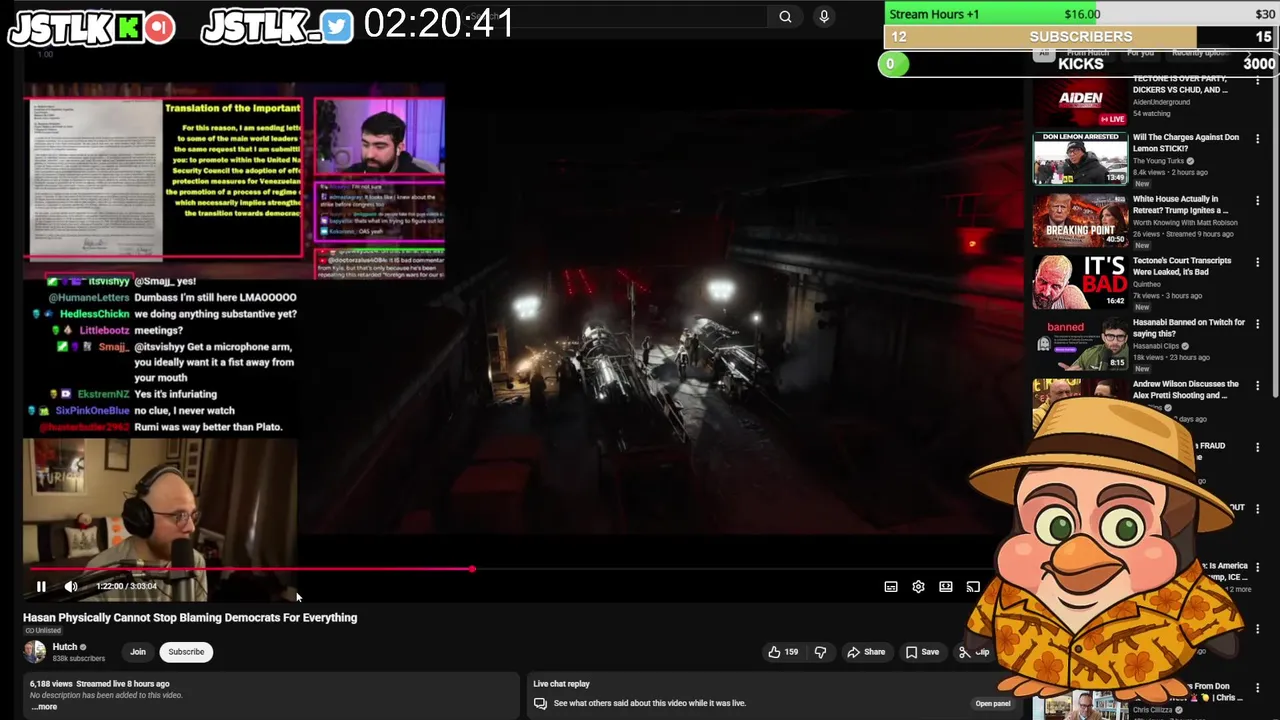Search with voice microphone icon
1280x720 pixels.
pyautogui.click(x=824, y=16)
